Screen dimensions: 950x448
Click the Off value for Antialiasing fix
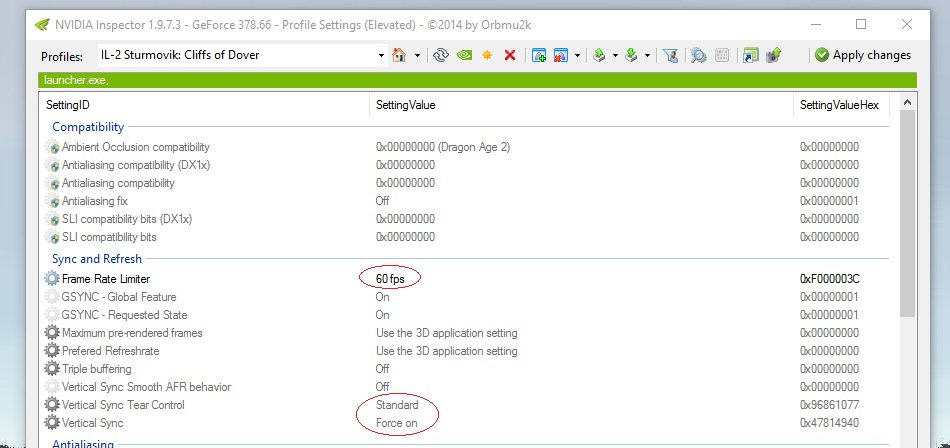382,201
